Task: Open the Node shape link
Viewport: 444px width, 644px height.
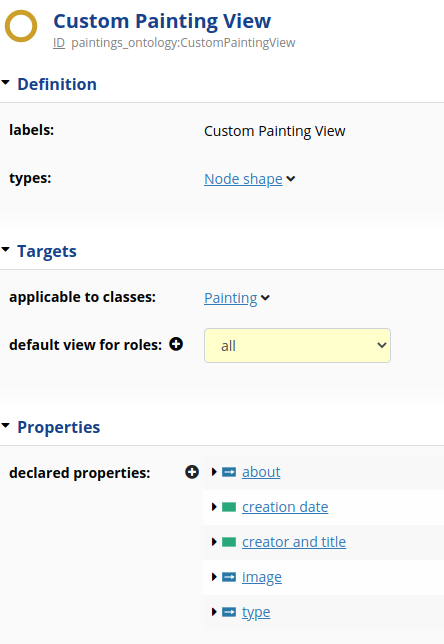Action: [243, 179]
